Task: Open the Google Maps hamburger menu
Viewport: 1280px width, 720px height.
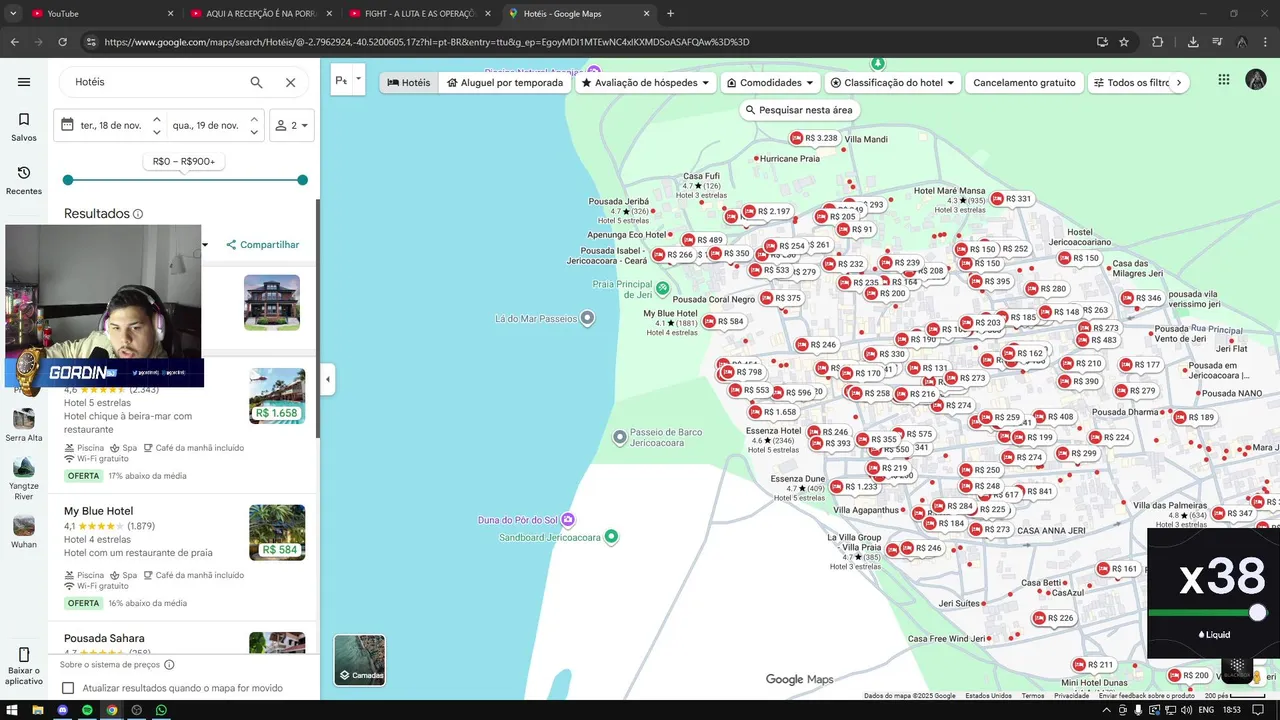Action: click(x=24, y=82)
